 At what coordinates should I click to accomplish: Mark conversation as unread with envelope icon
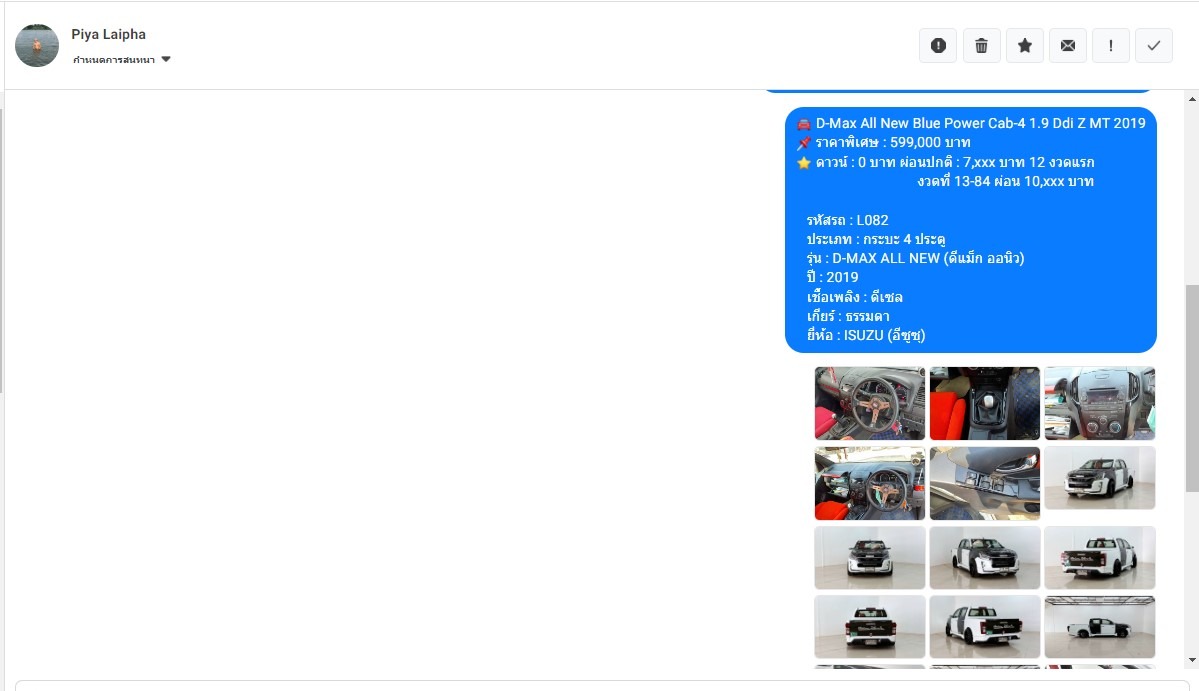click(x=1067, y=46)
